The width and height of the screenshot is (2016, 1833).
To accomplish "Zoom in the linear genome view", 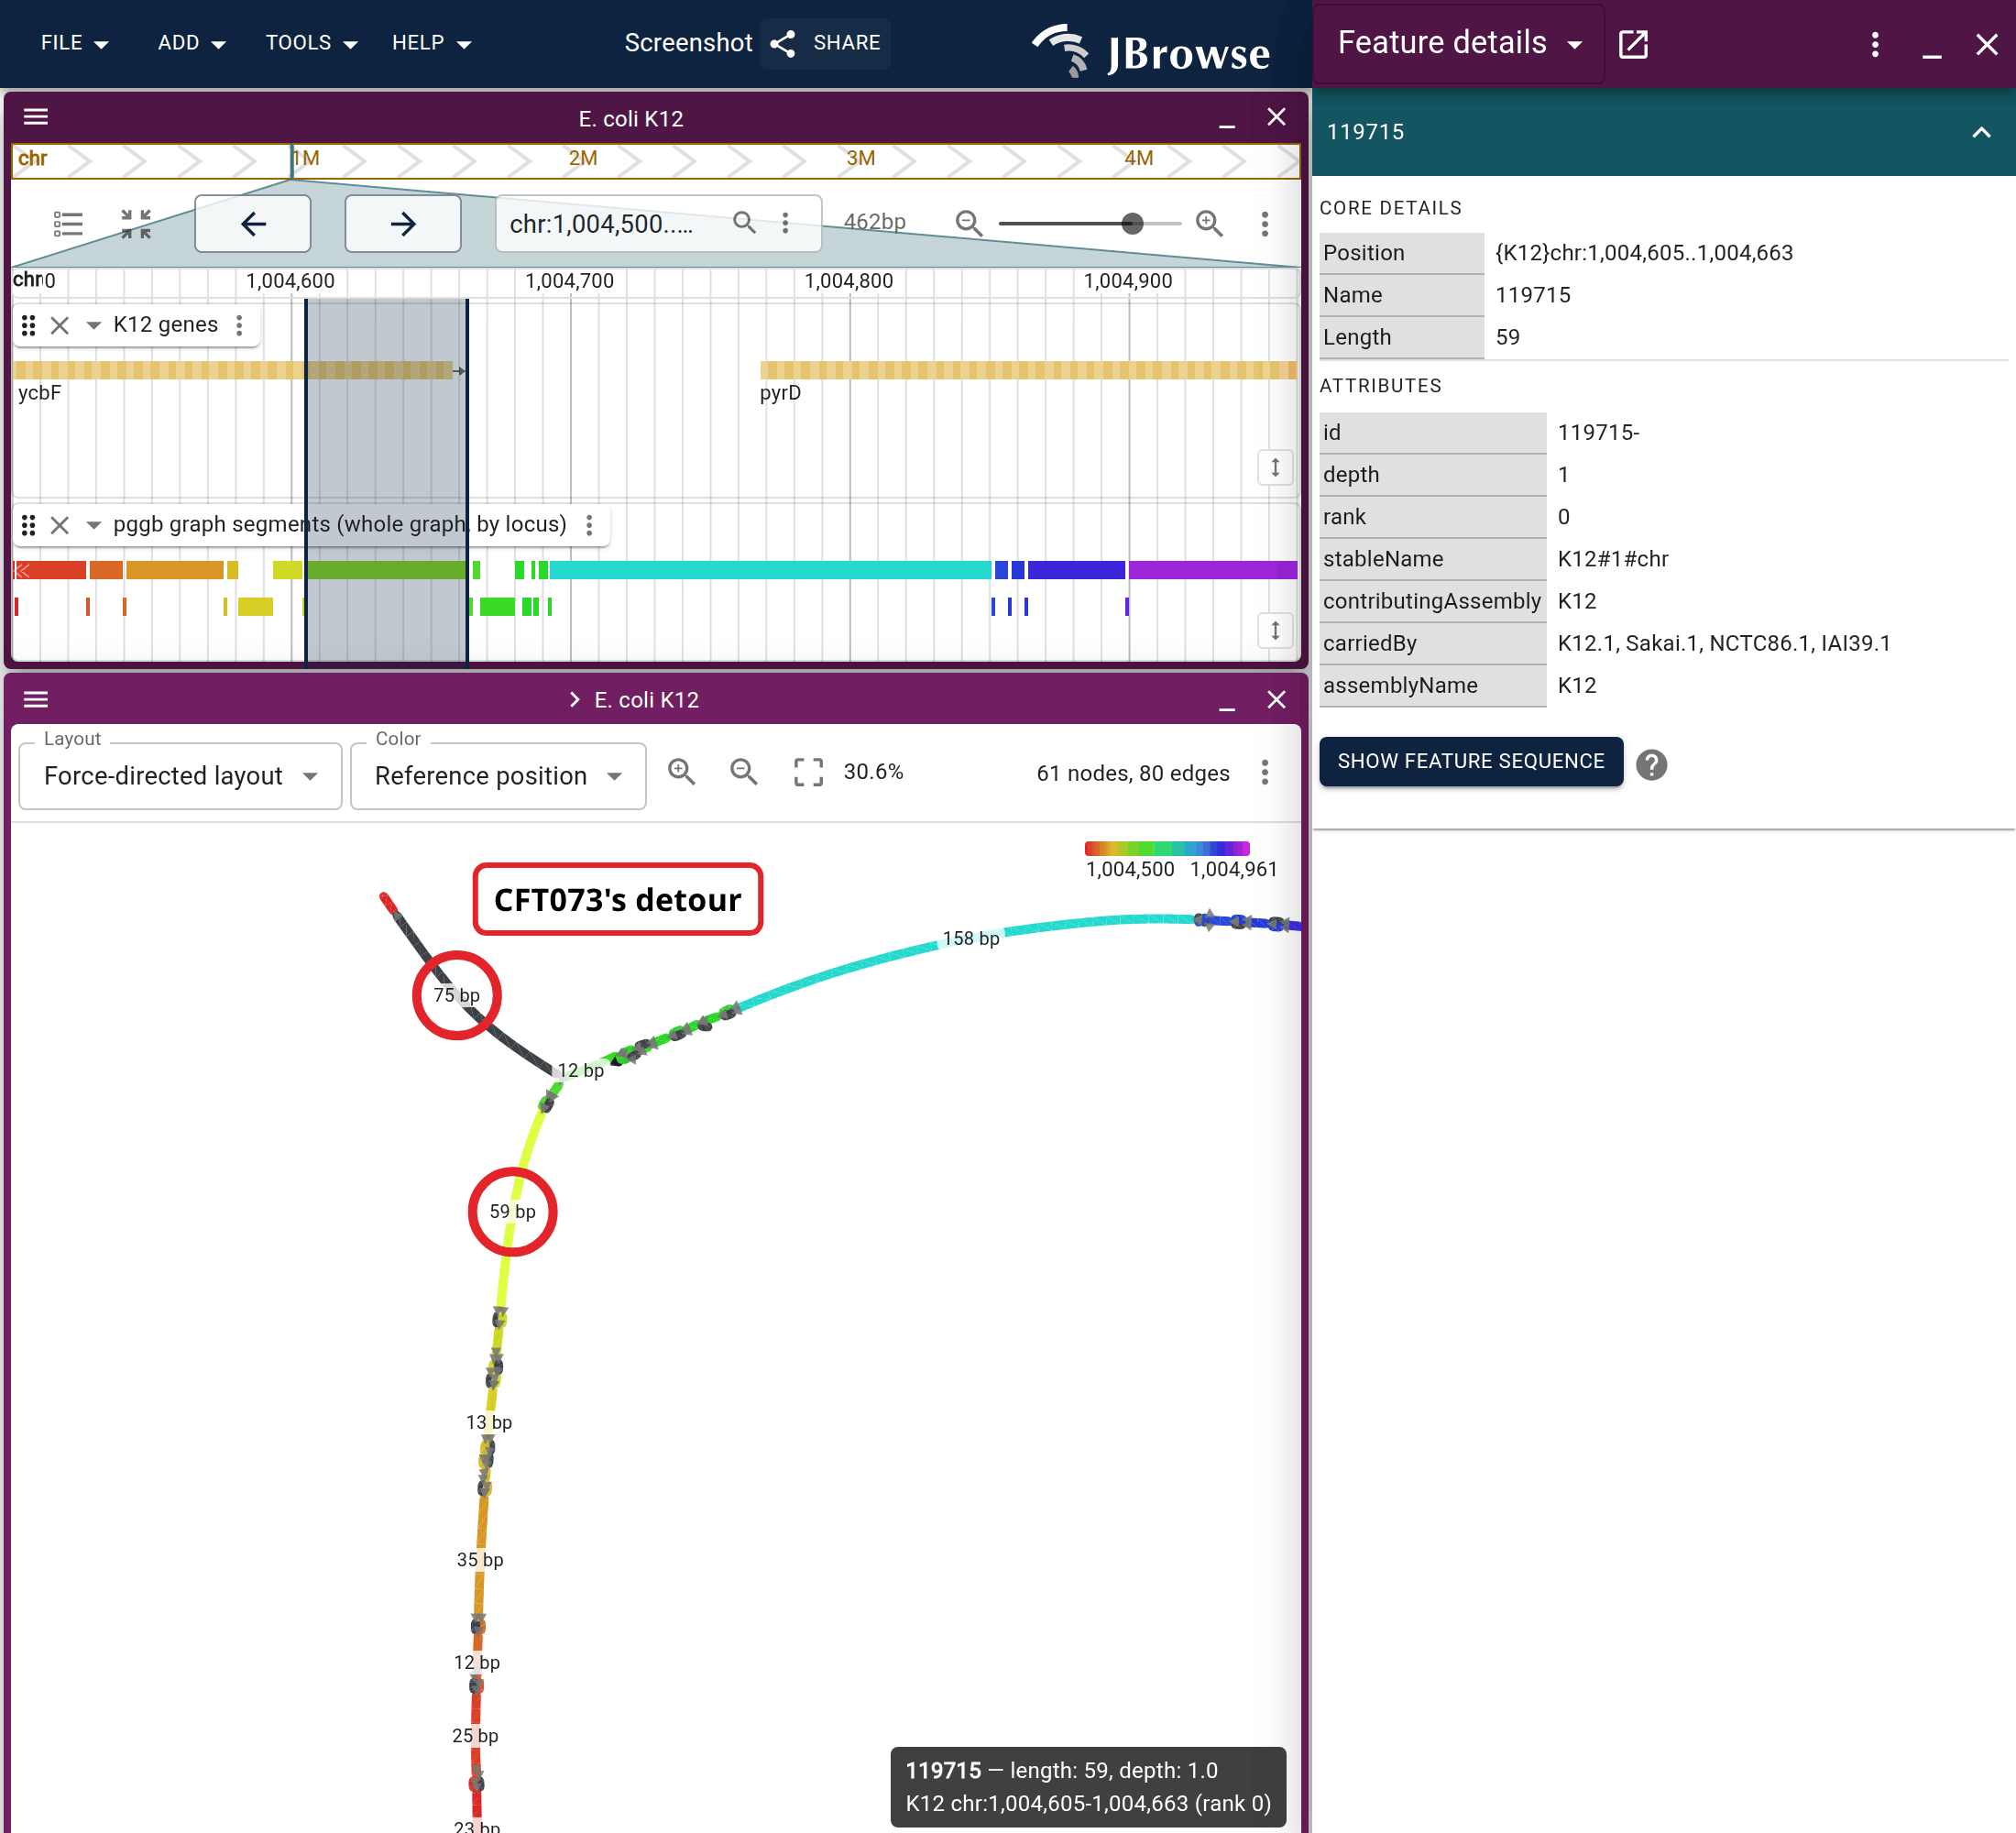I will 1210,223.
